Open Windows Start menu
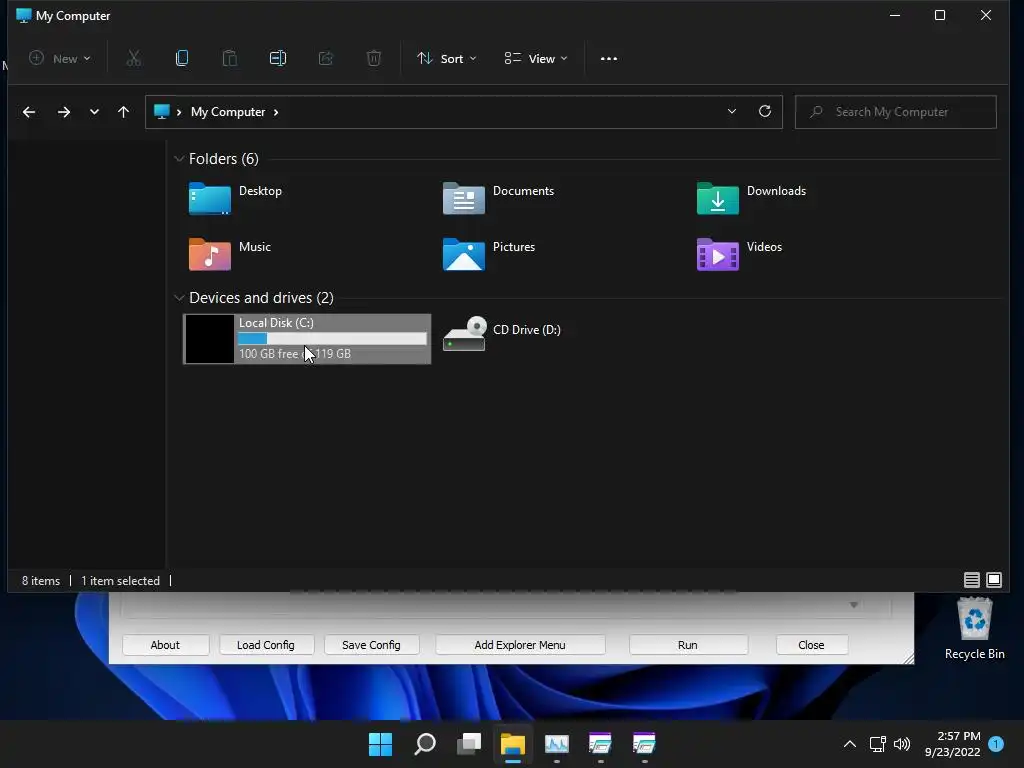Screen dimensions: 1024x768 pyautogui.click(x=381, y=744)
